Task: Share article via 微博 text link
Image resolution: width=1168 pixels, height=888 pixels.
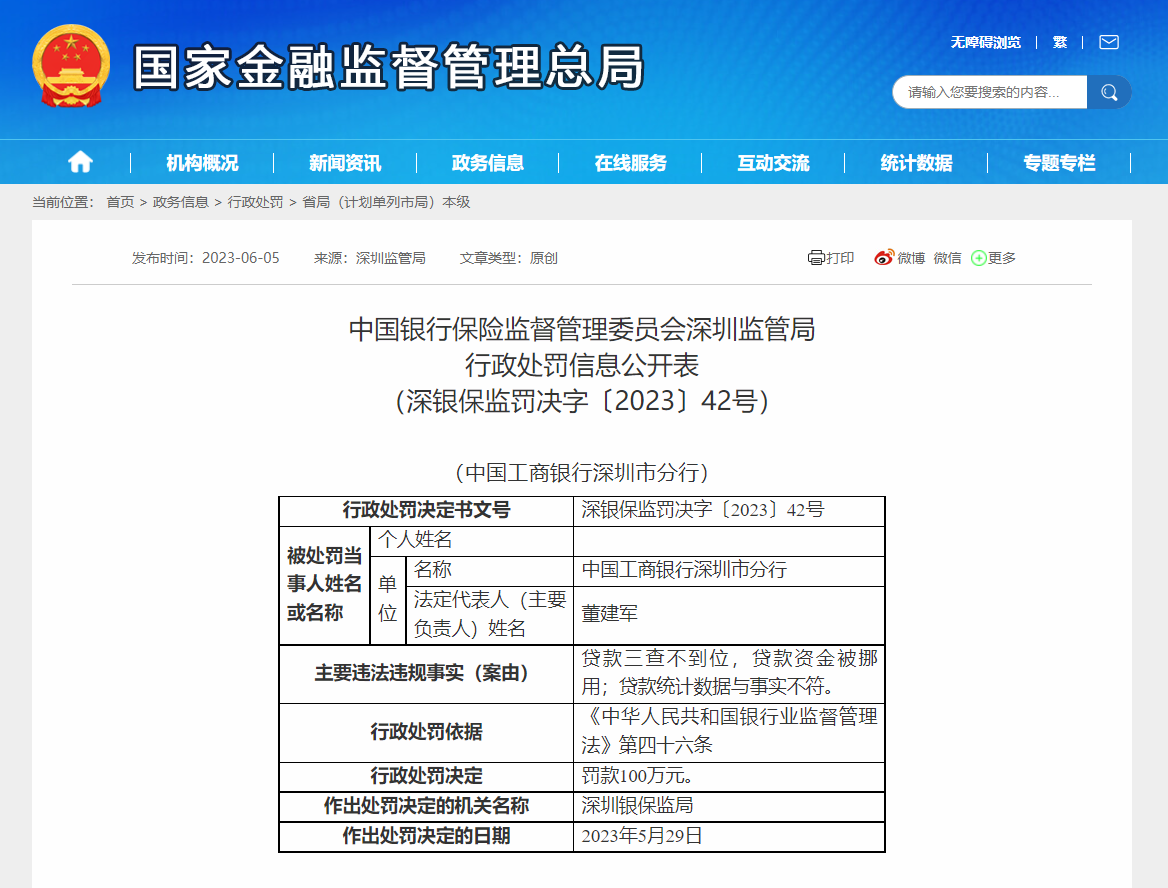Action: tap(911, 258)
